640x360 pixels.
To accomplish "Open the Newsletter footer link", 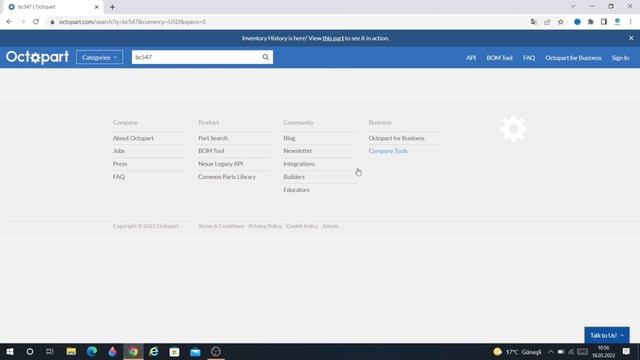I will [x=298, y=151].
